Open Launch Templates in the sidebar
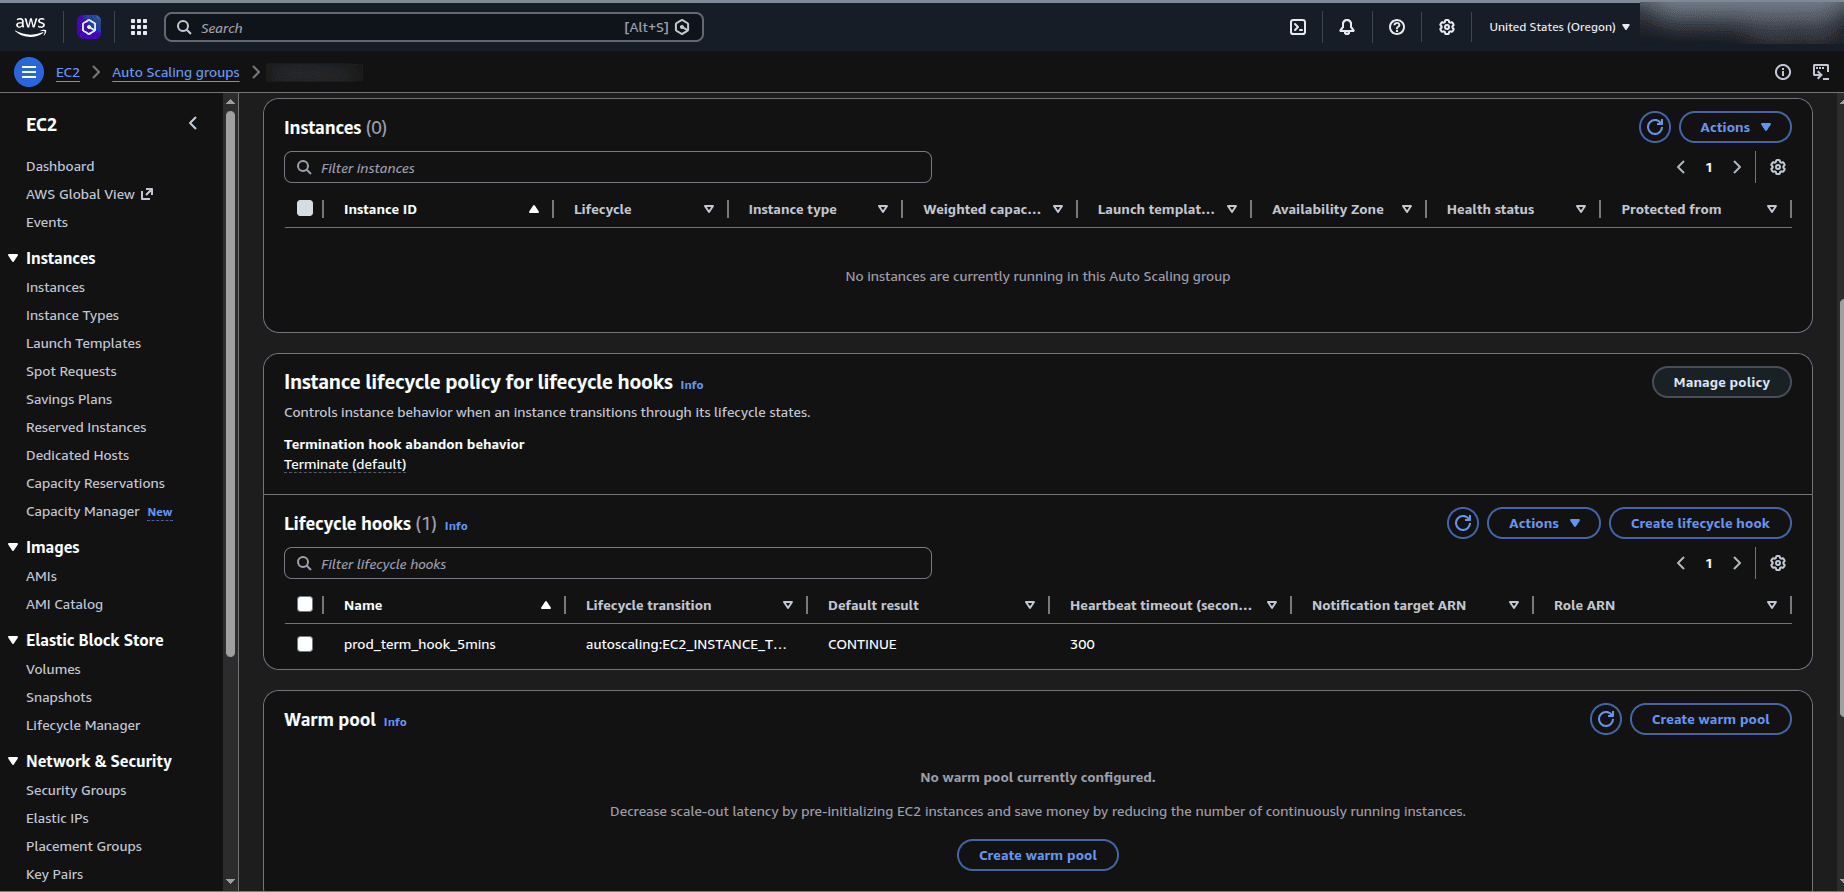Viewport: 1844px width, 892px height. coord(83,343)
